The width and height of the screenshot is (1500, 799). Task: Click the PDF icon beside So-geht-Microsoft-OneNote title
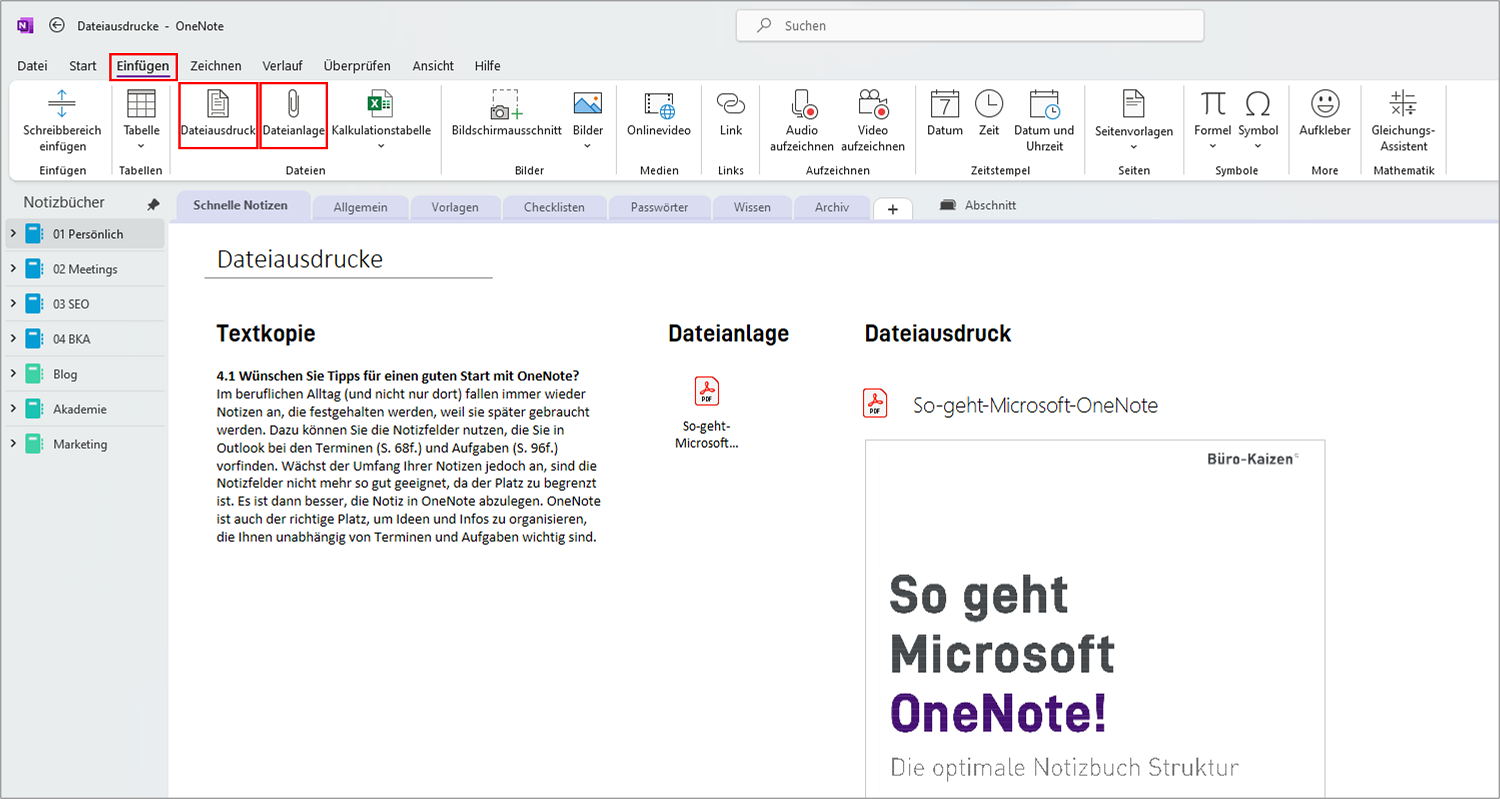(875, 403)
